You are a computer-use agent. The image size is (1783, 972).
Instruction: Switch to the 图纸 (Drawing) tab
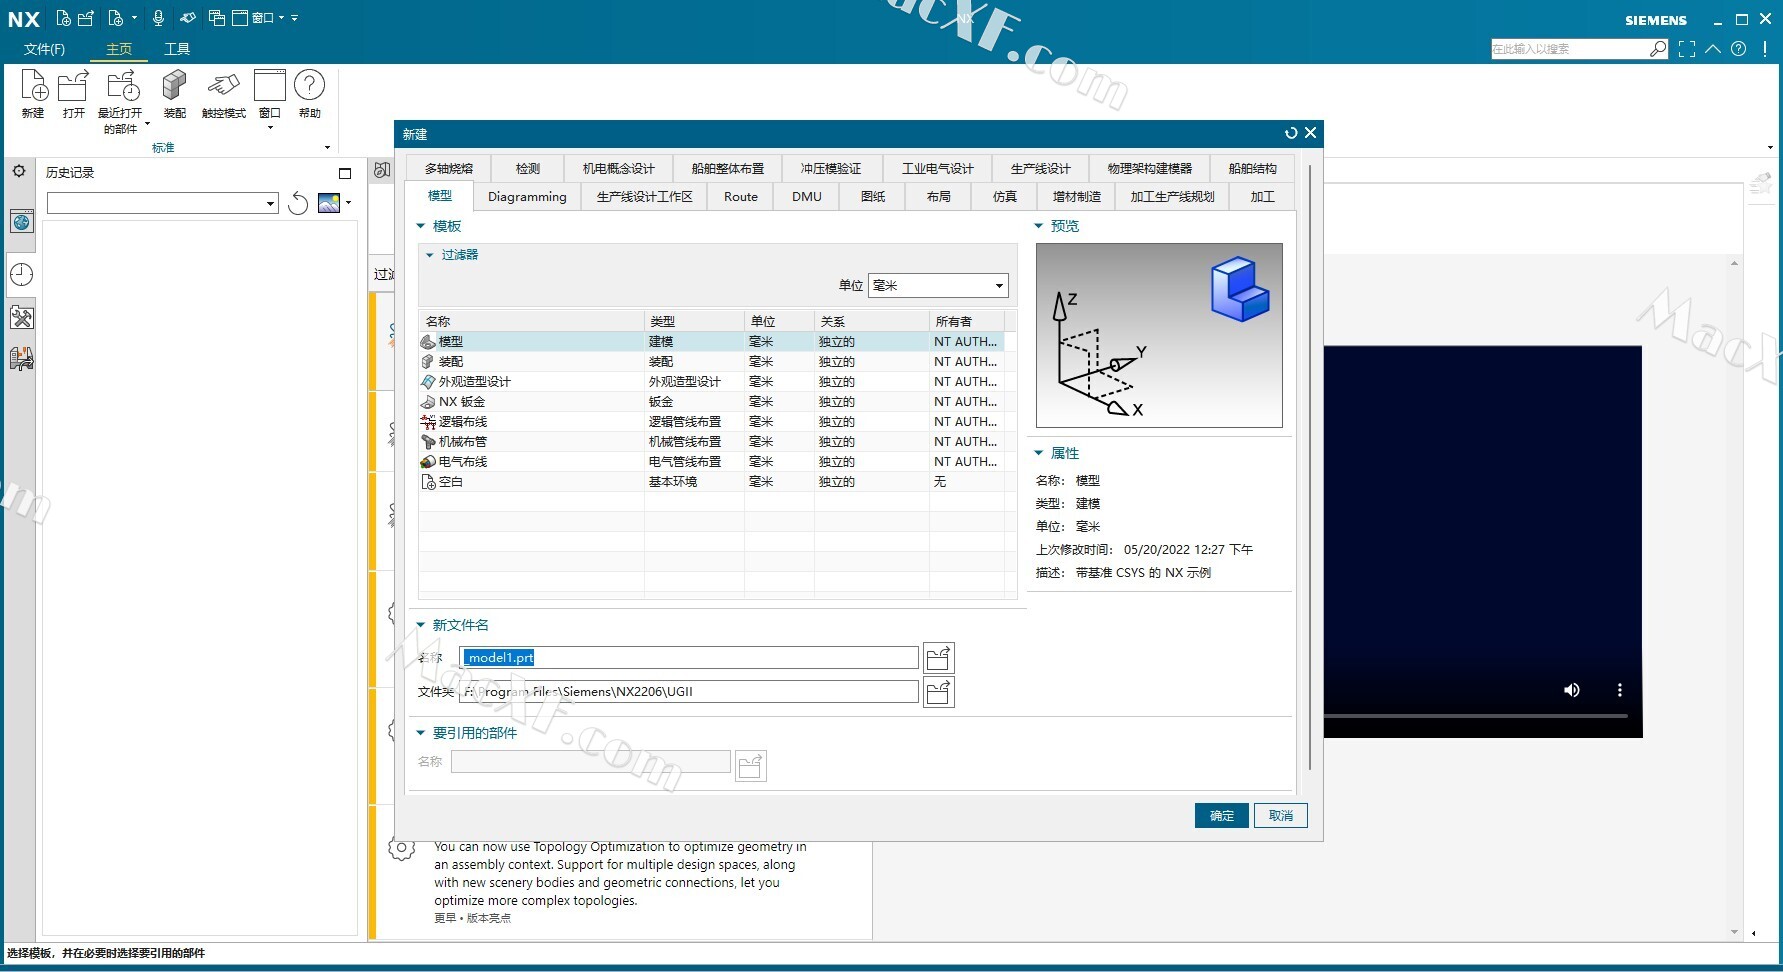873,197
